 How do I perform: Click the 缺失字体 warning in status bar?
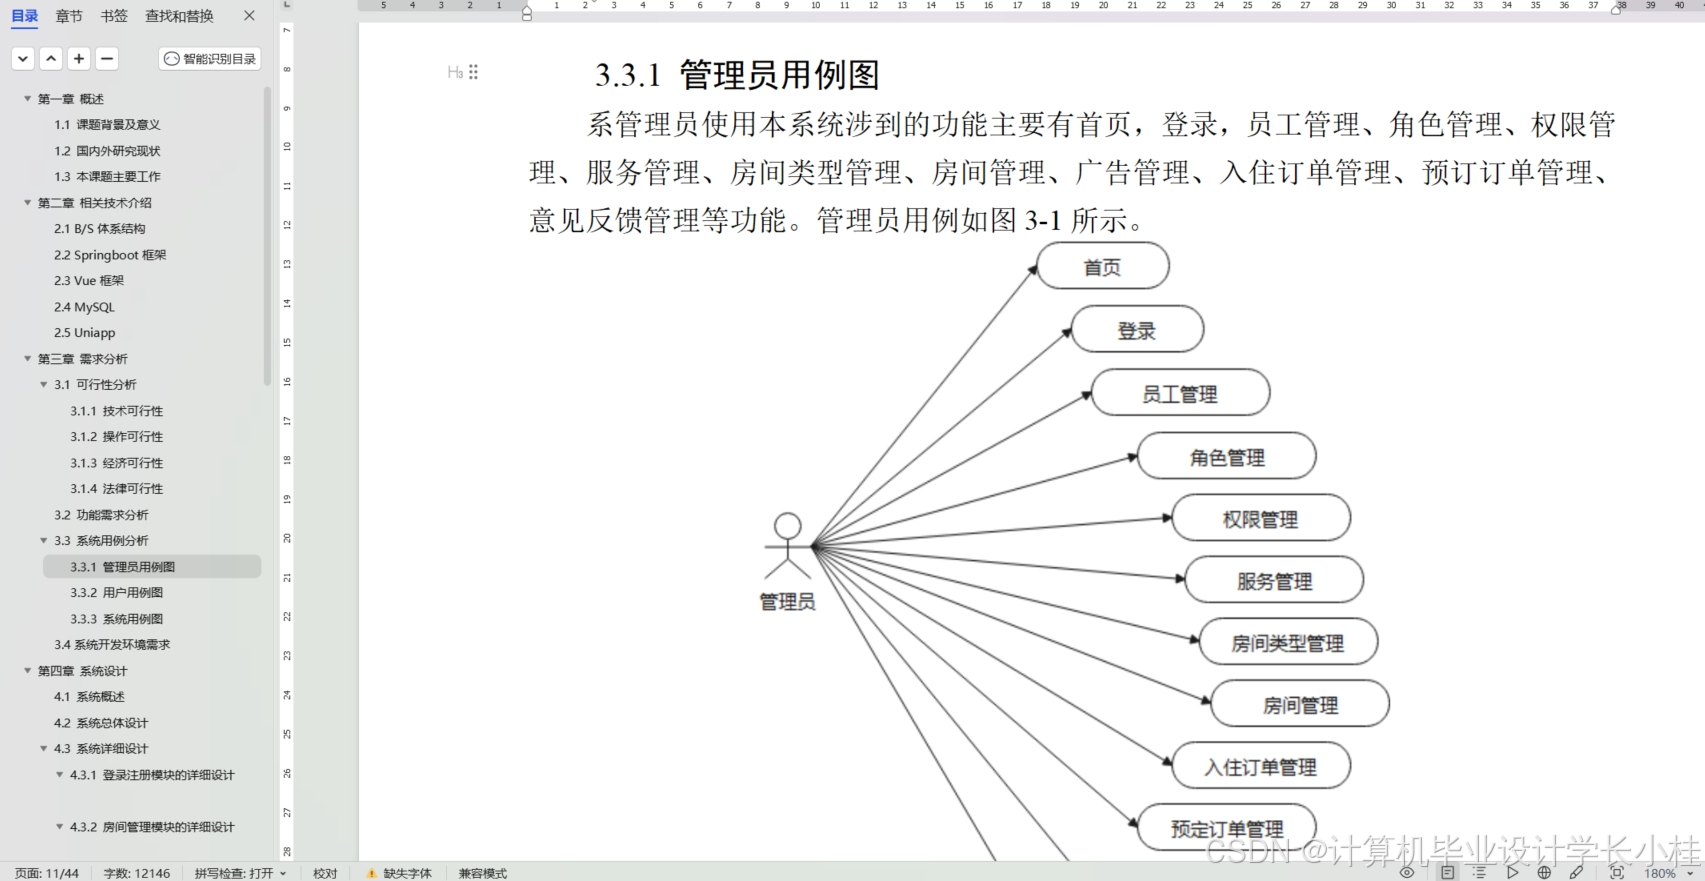[399, 873]
